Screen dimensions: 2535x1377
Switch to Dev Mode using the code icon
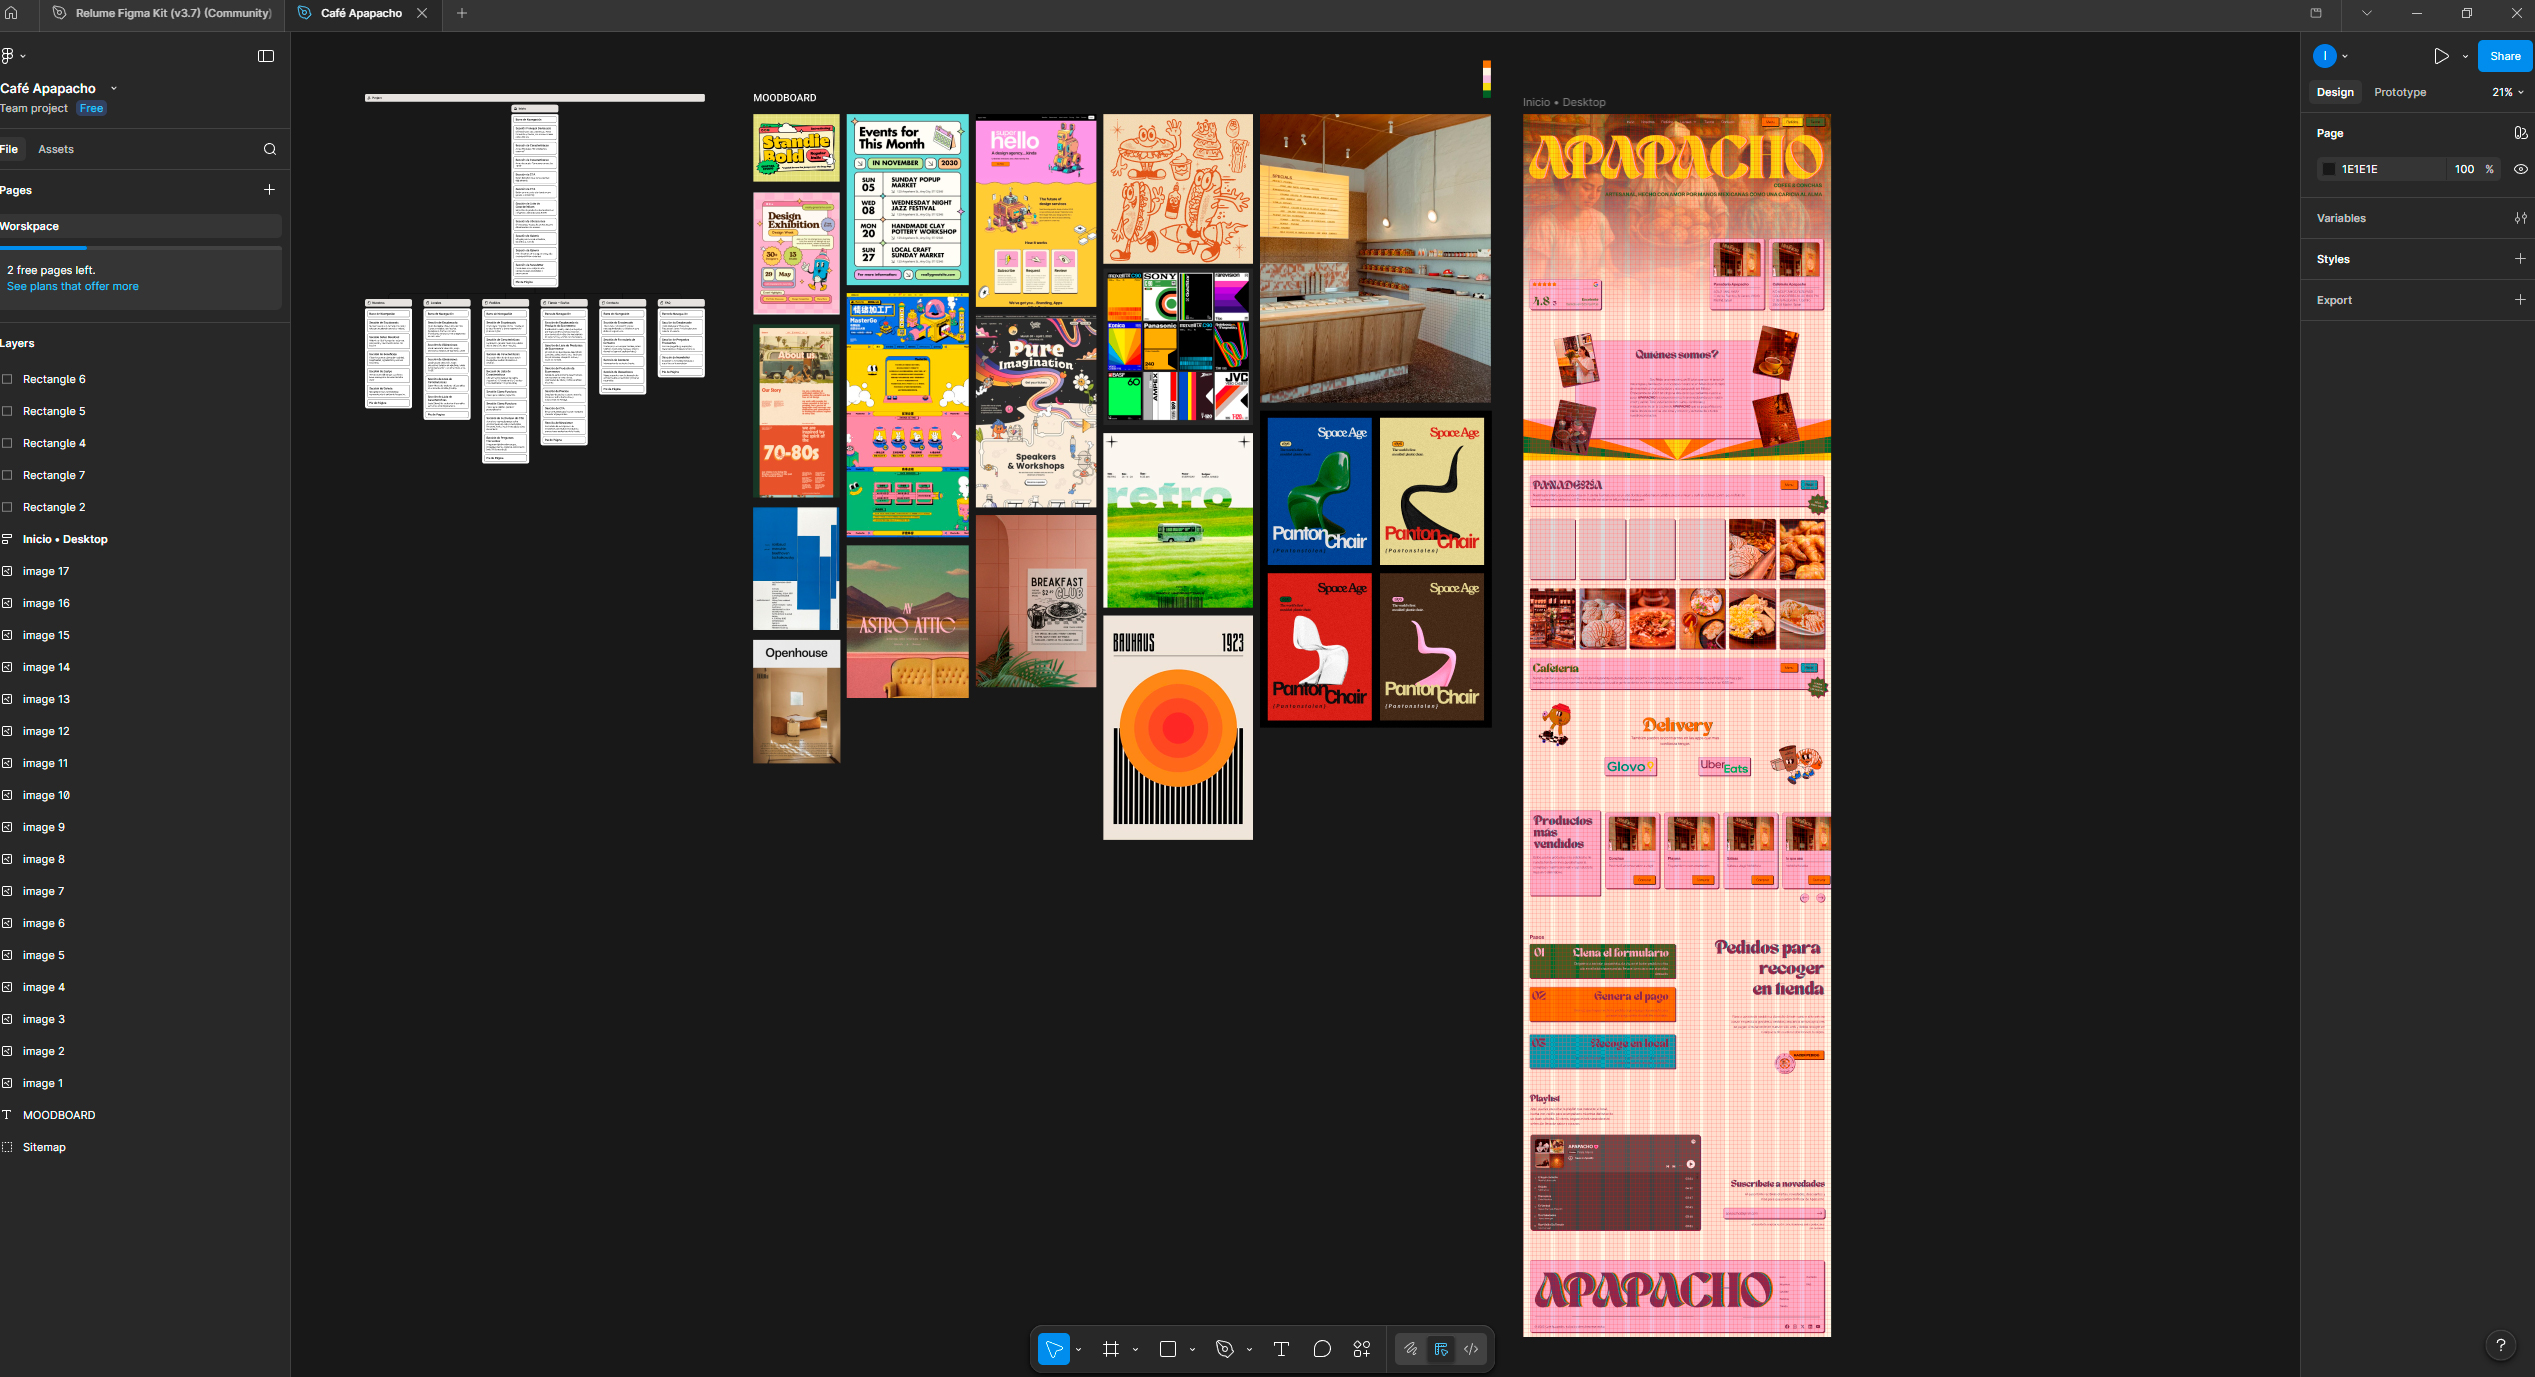[1471, 1348]
